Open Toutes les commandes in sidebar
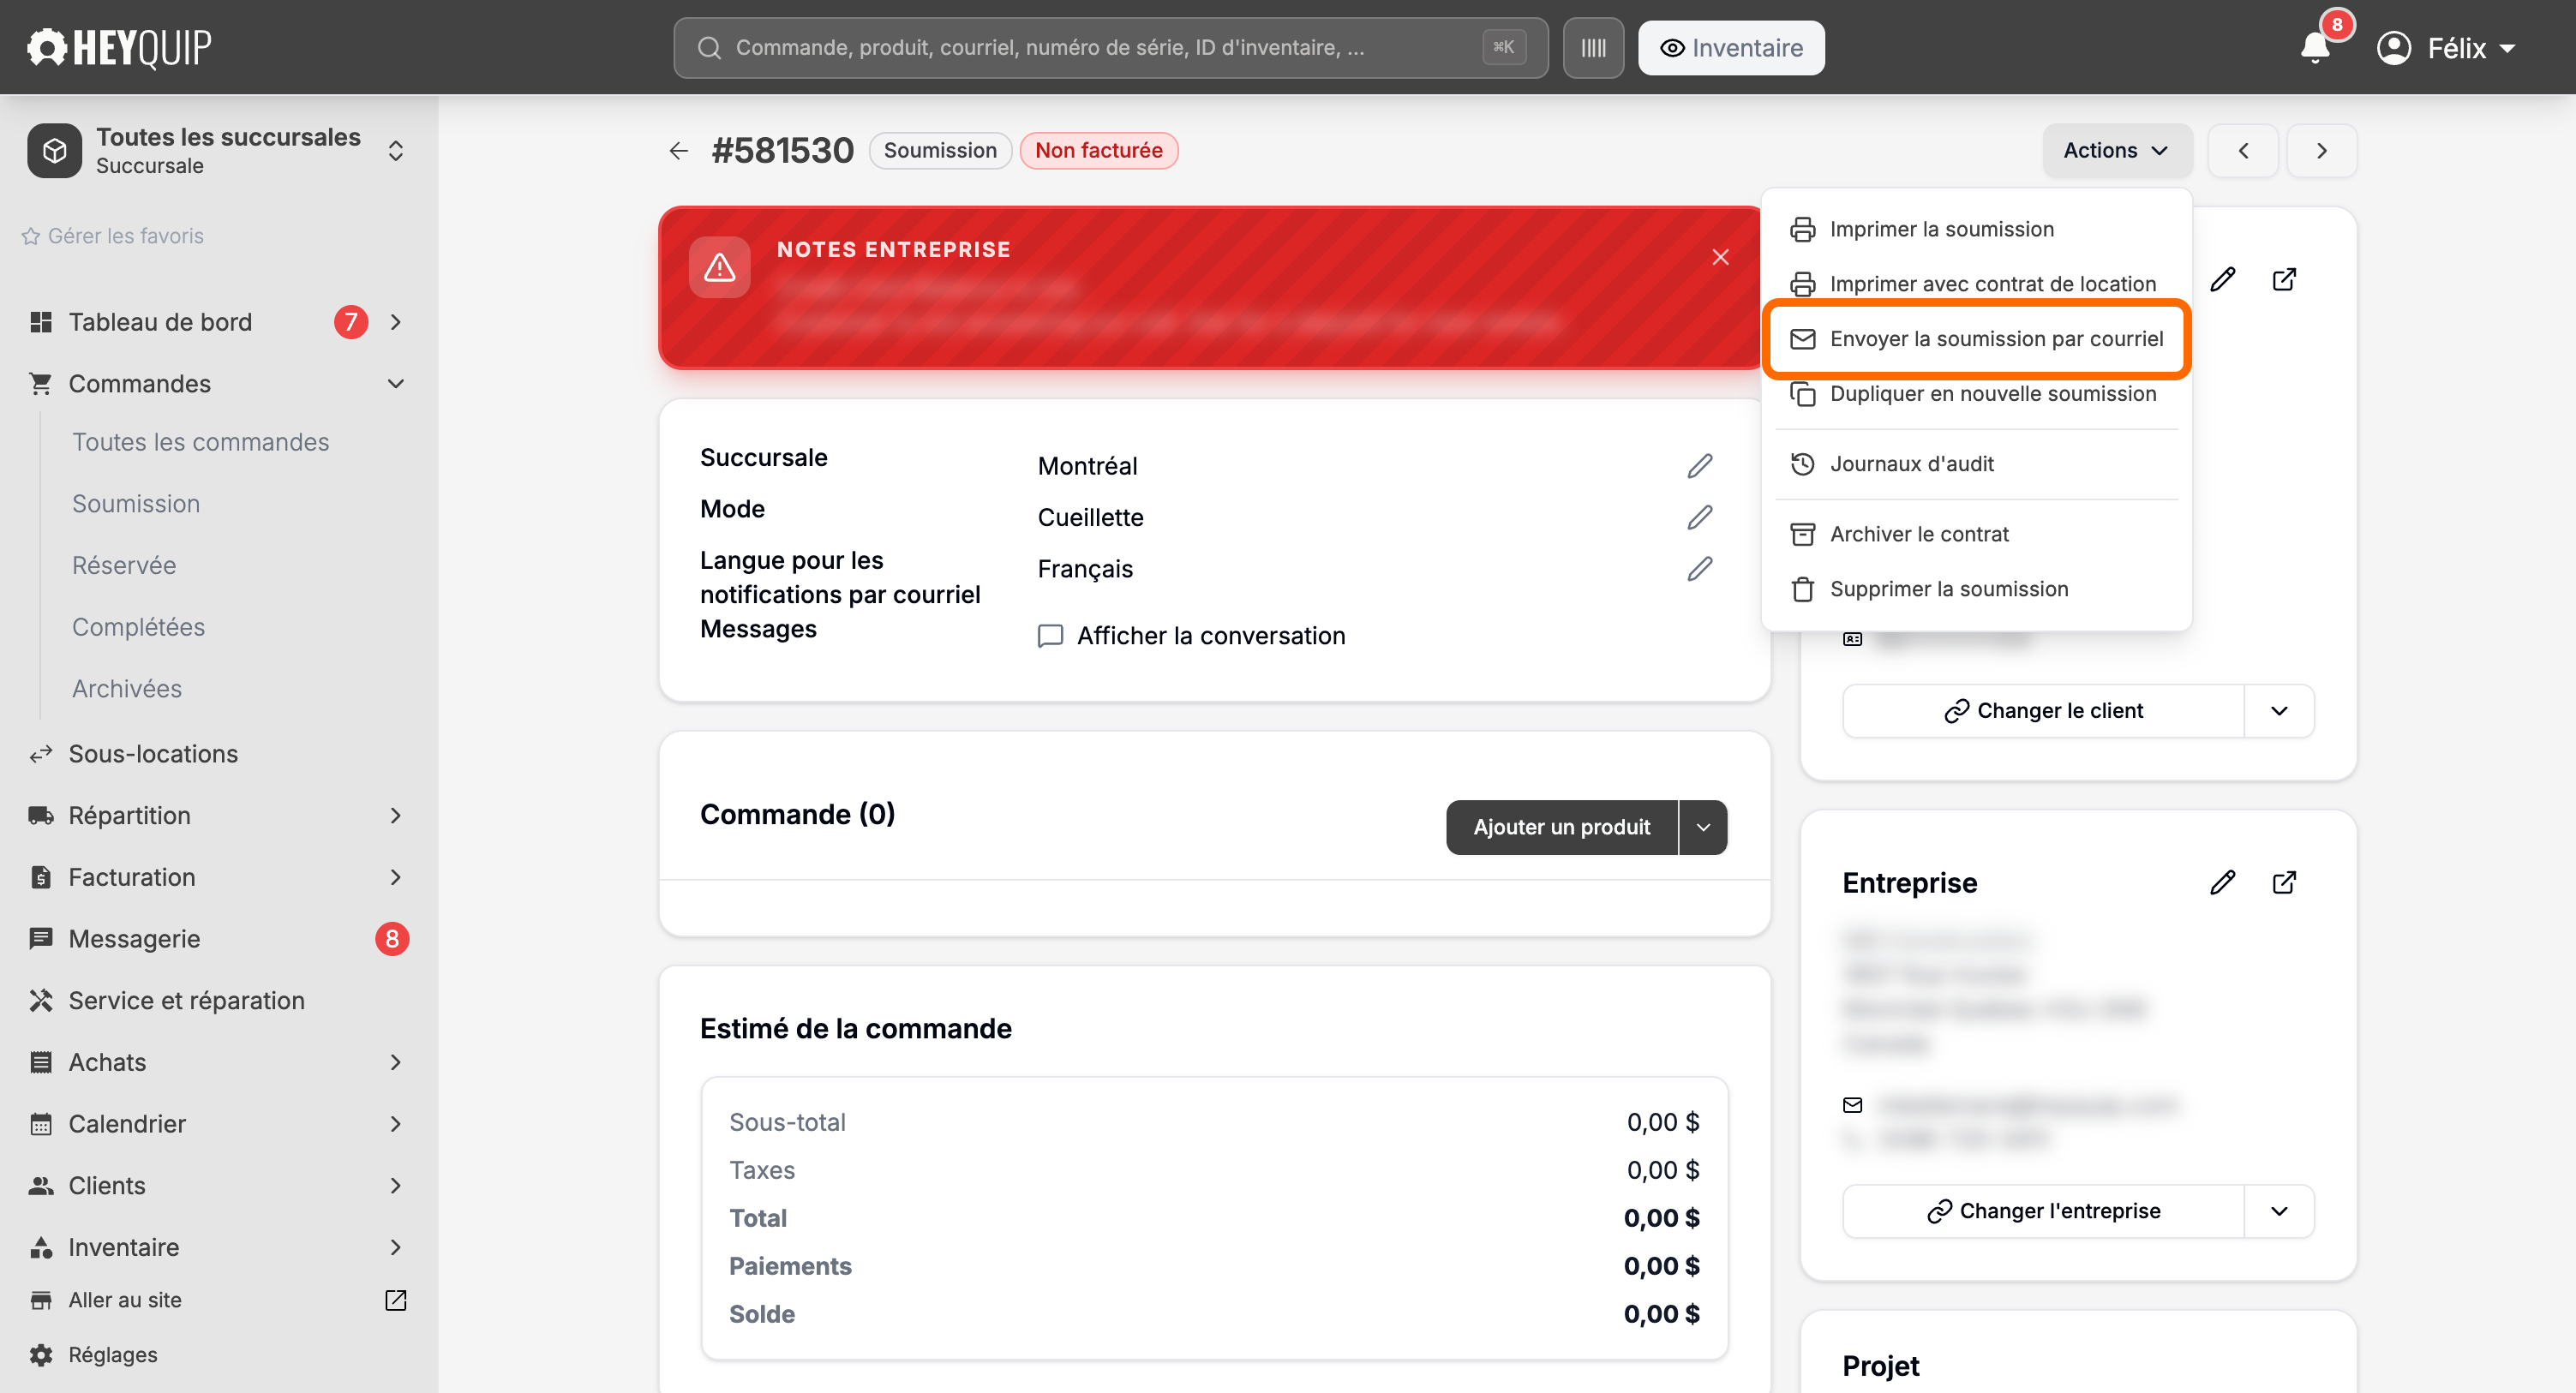The image size is (2576, 1393). pyautogui.click(x=200, y=442)
